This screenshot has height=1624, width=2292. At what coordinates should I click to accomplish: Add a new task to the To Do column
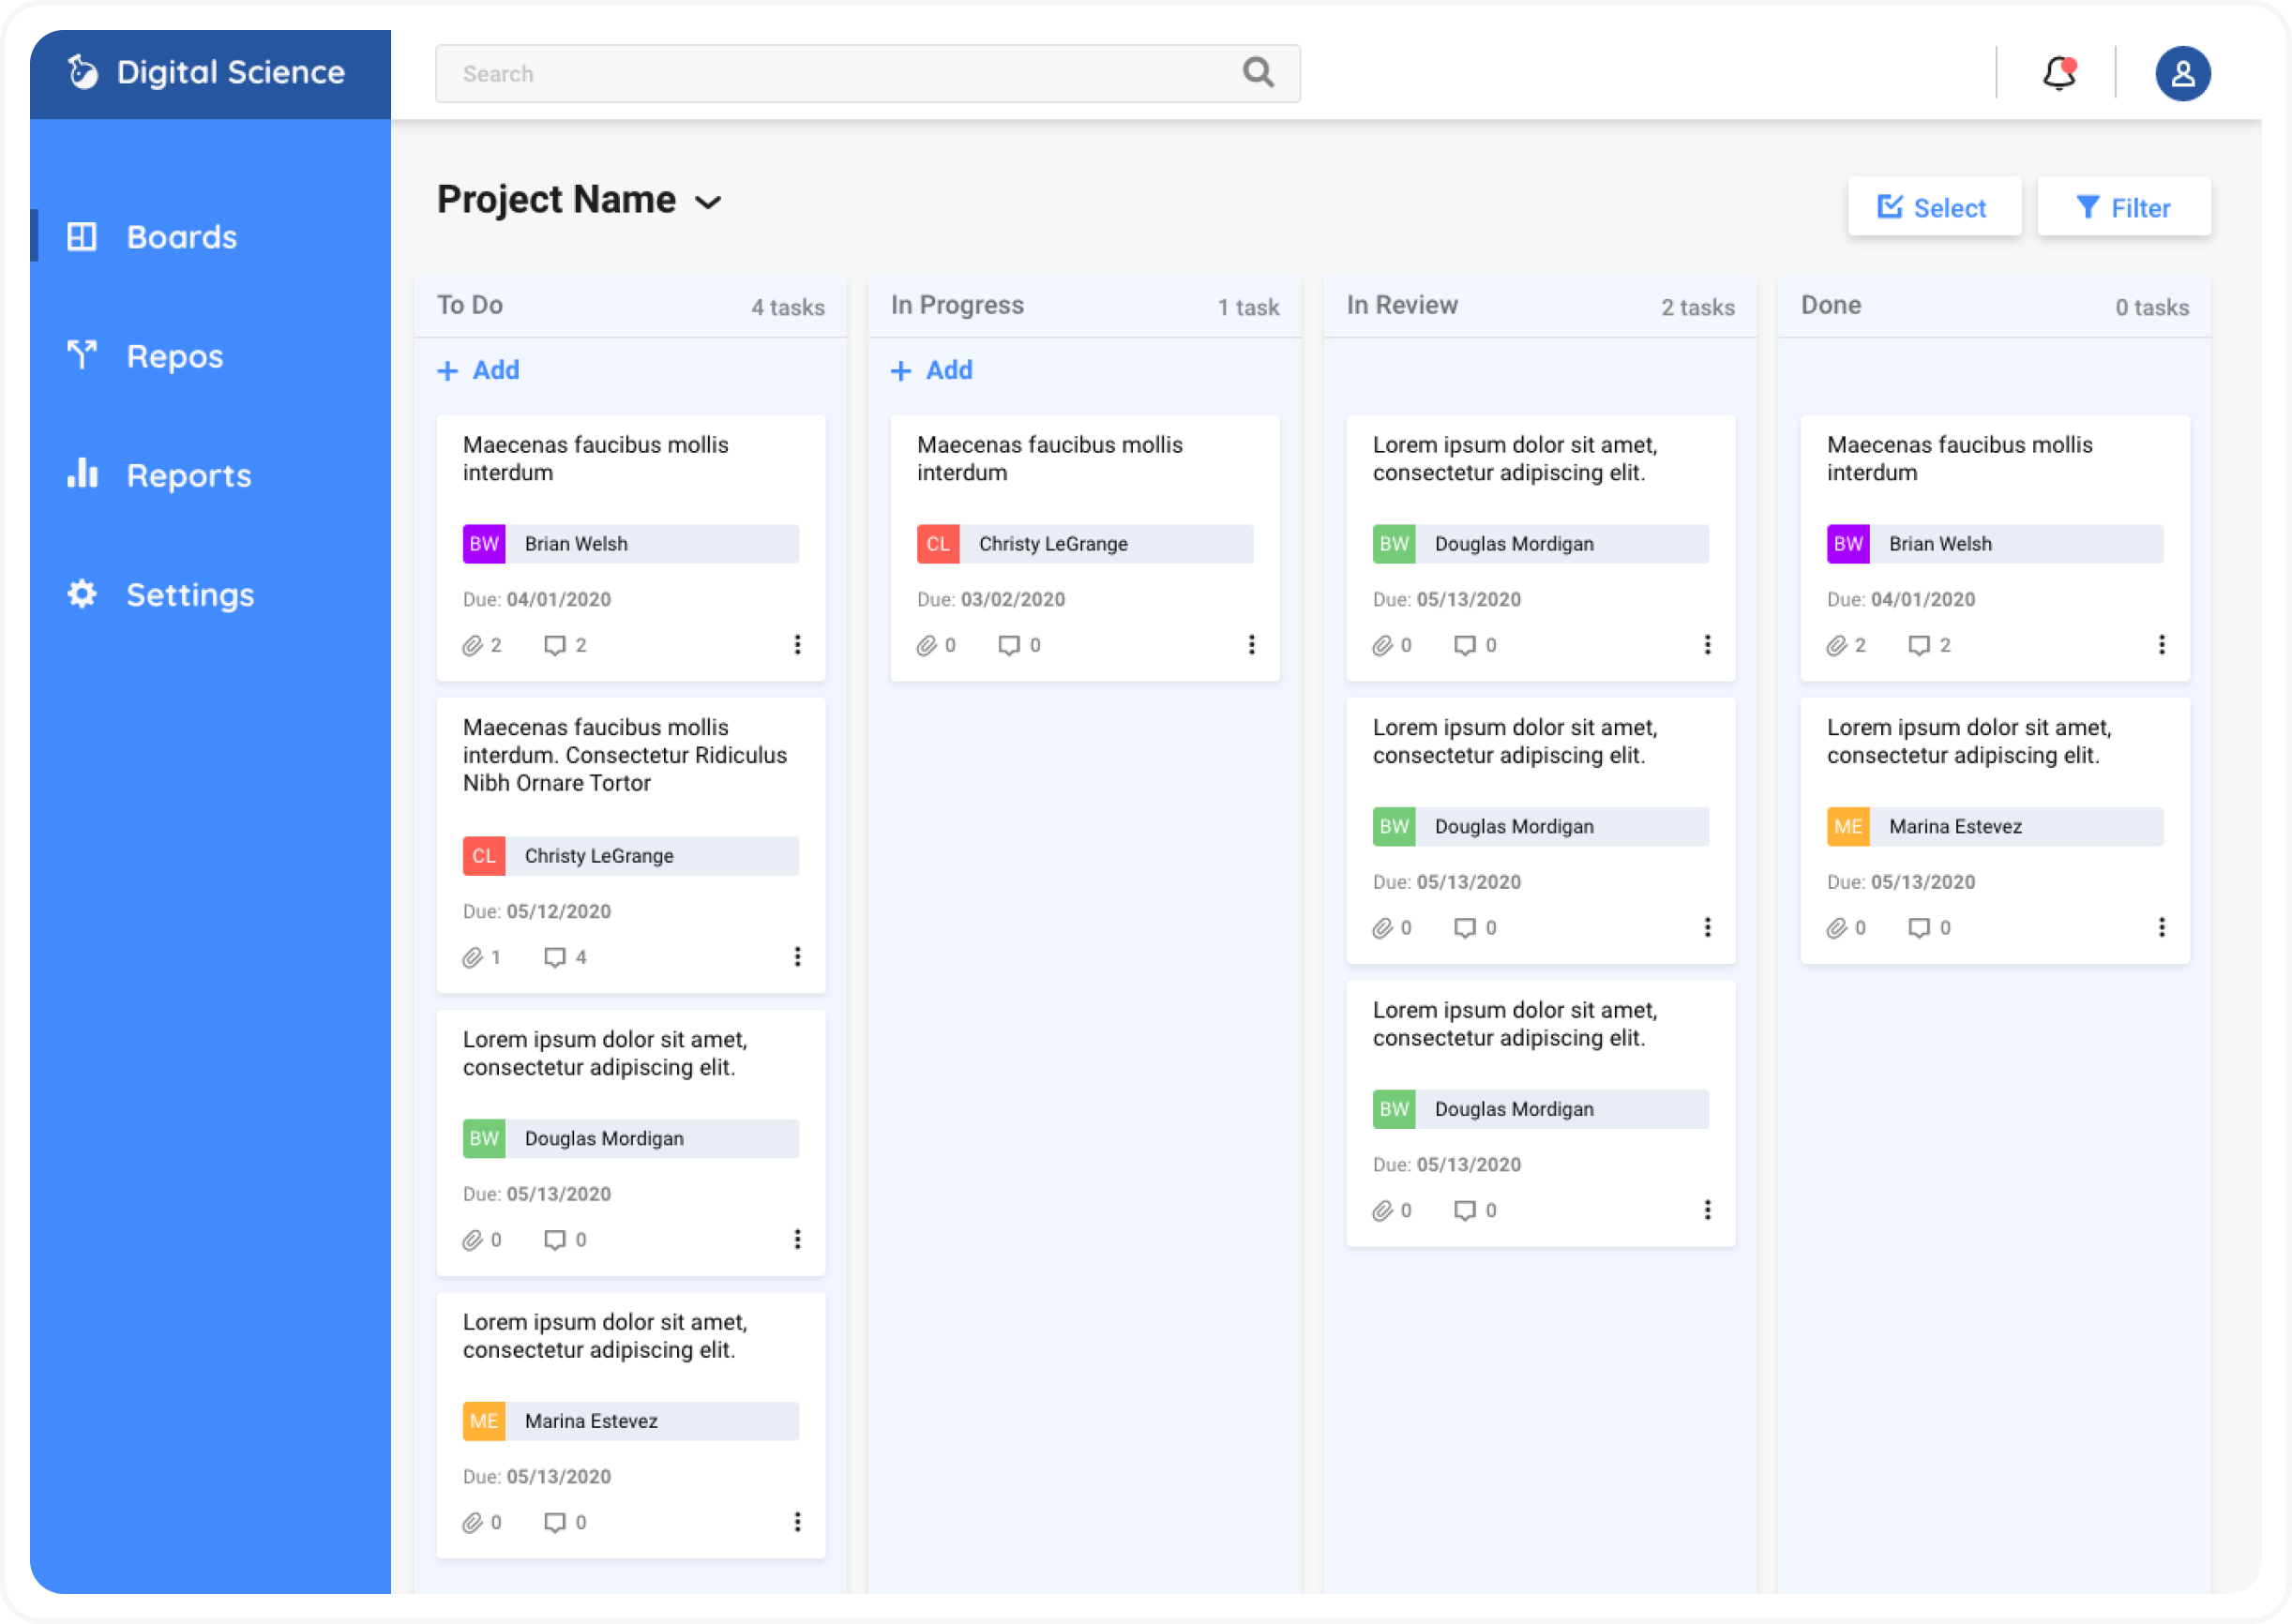(479, 370)
